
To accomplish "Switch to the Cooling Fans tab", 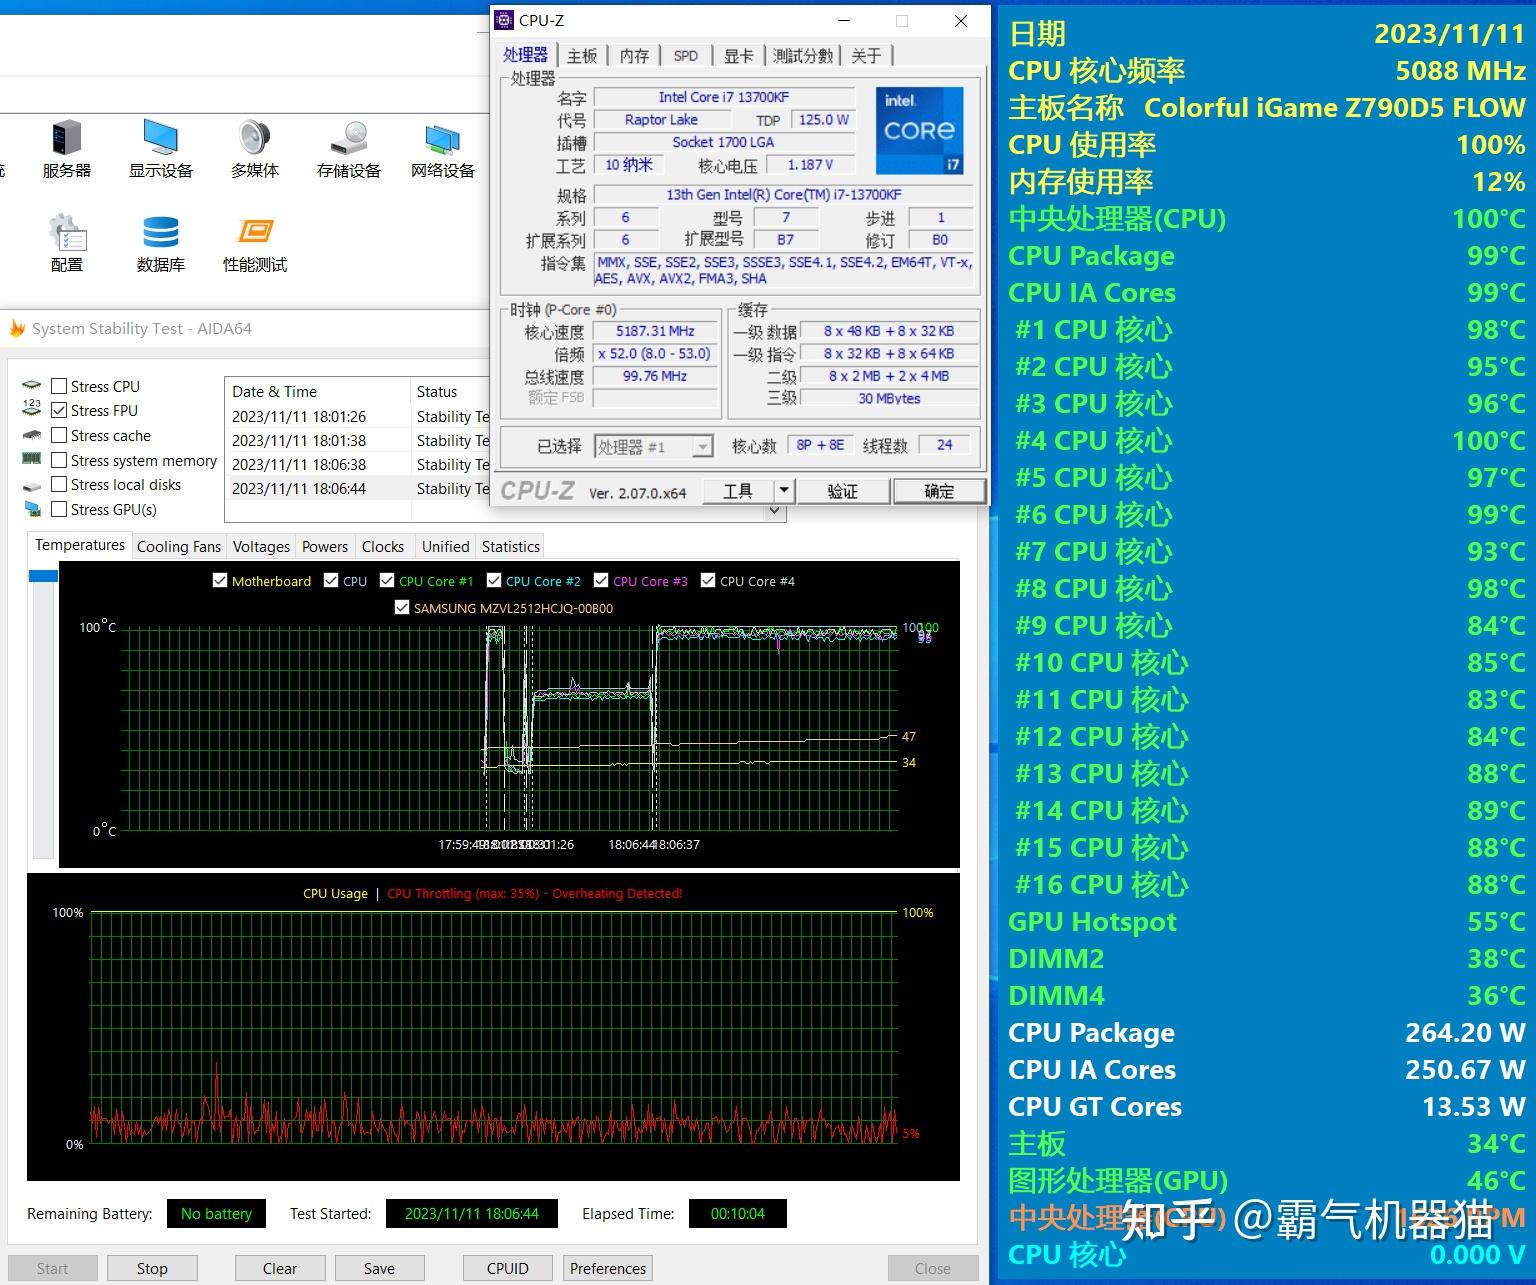I will [x=179, y=546].
